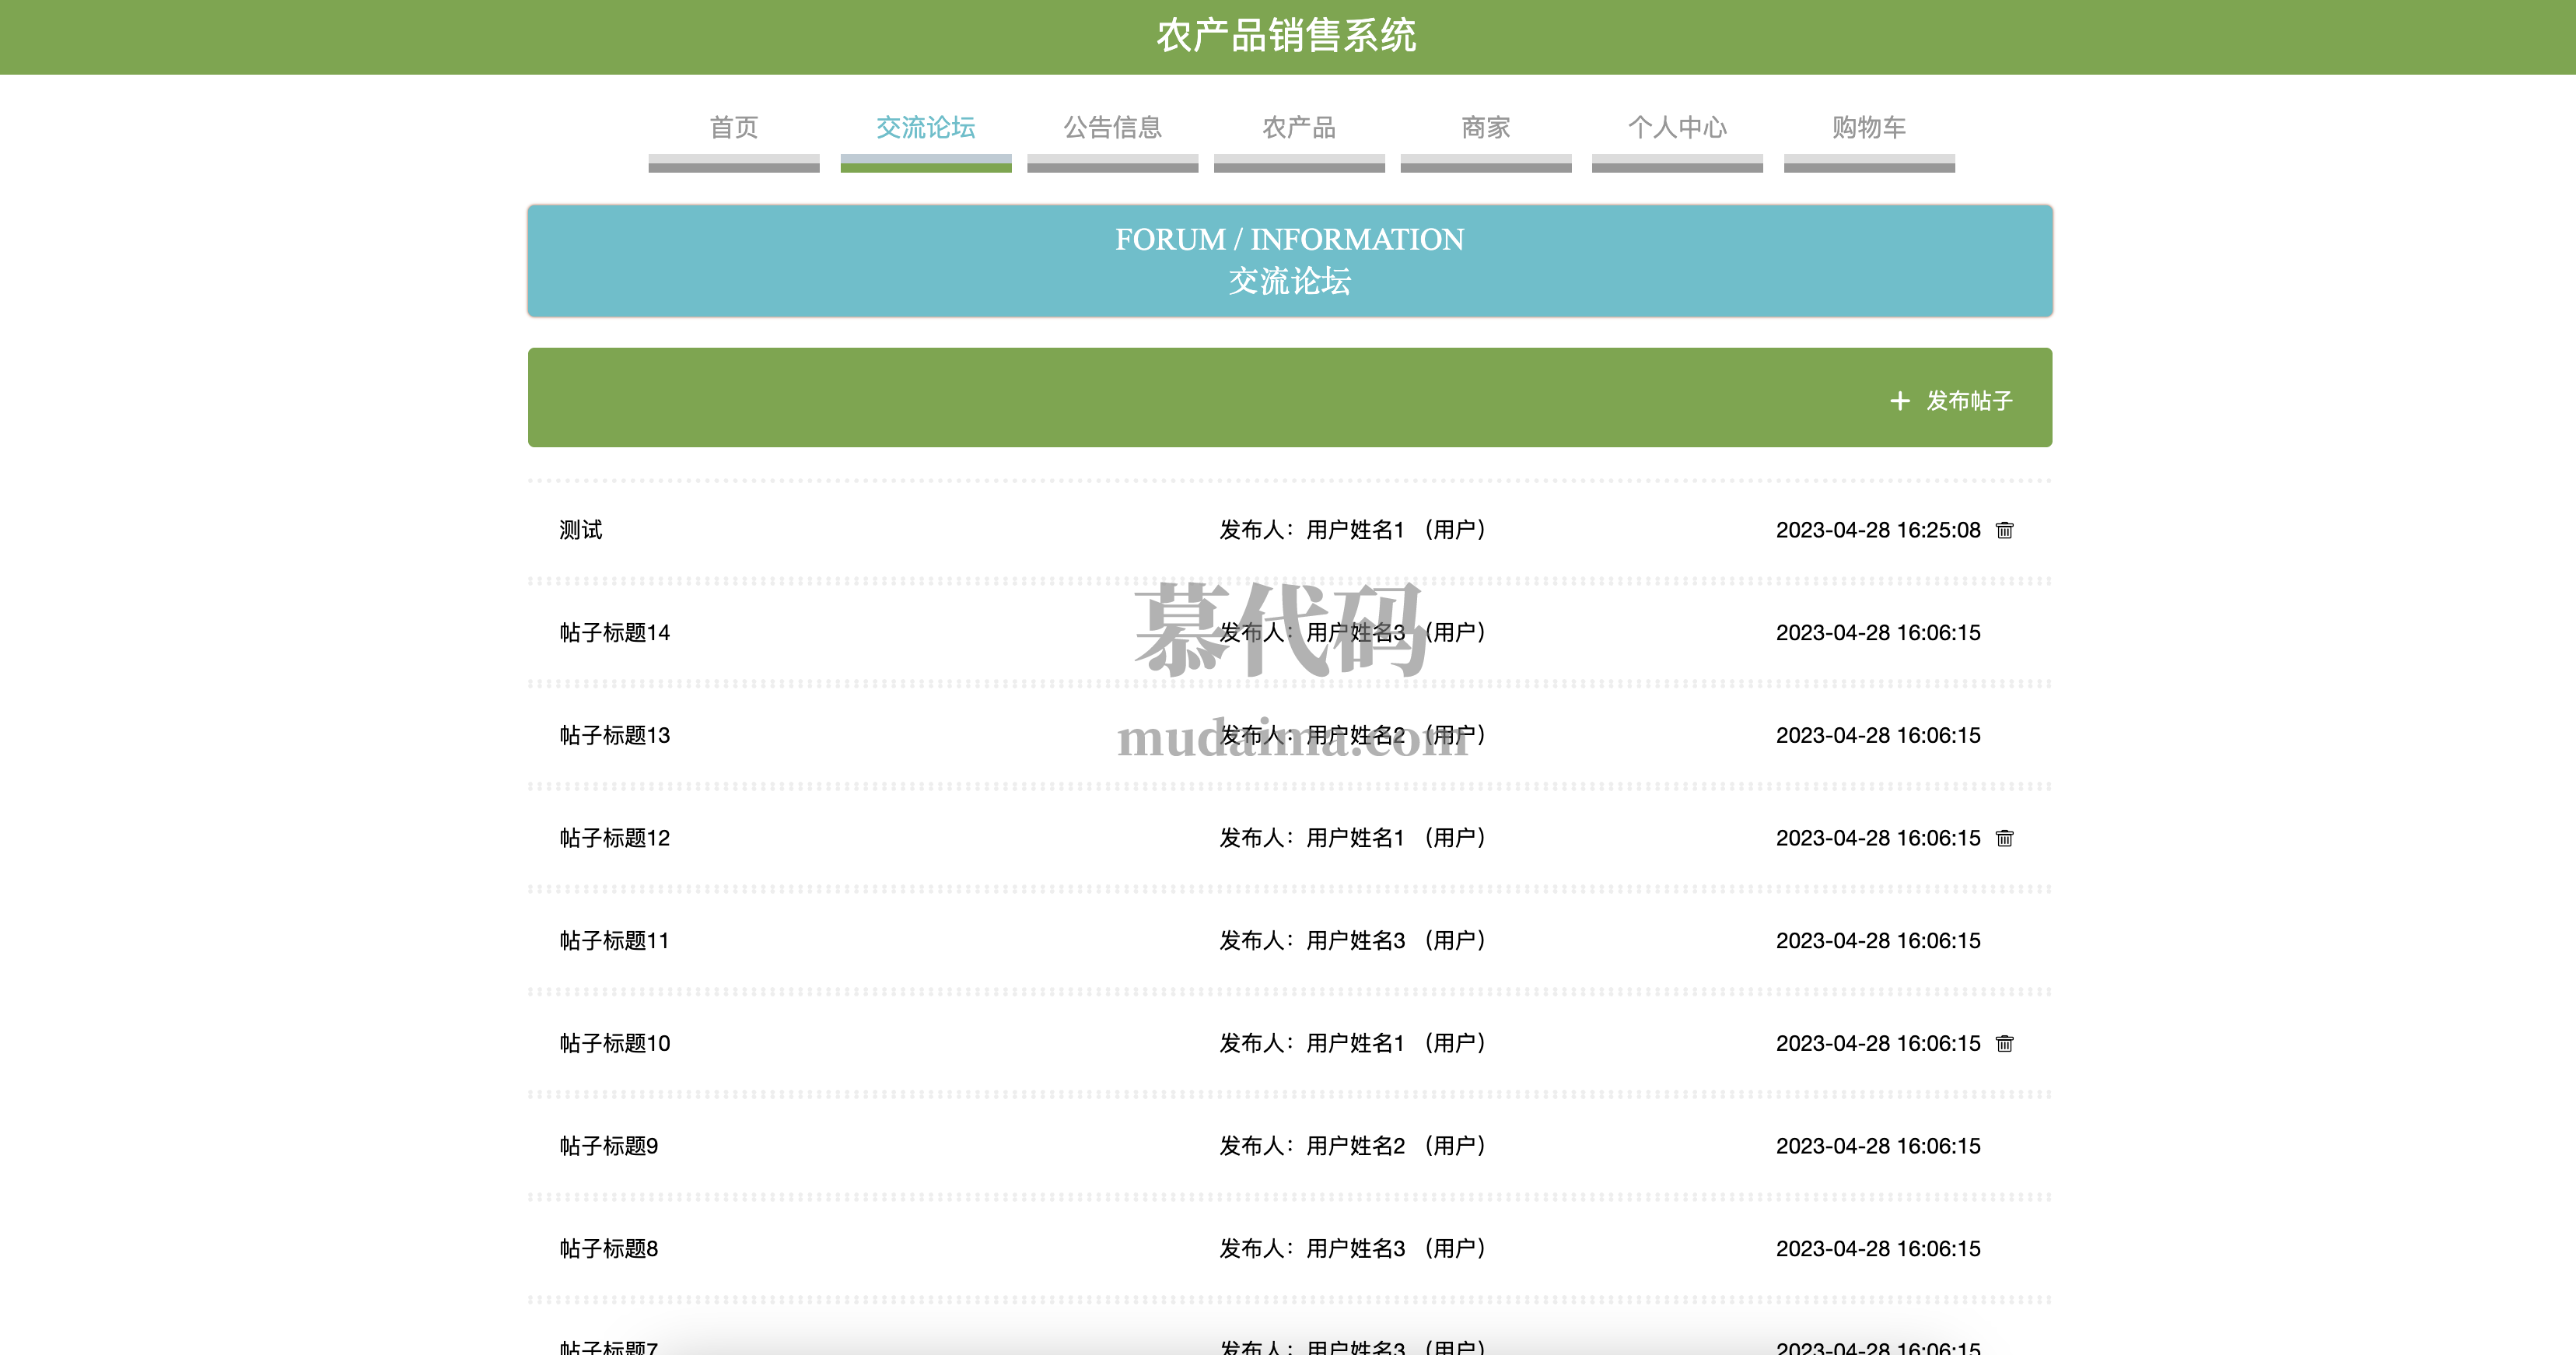Go to 公告信息 tab
Screen dimensions: 2576x1355
click(1112, 128)
